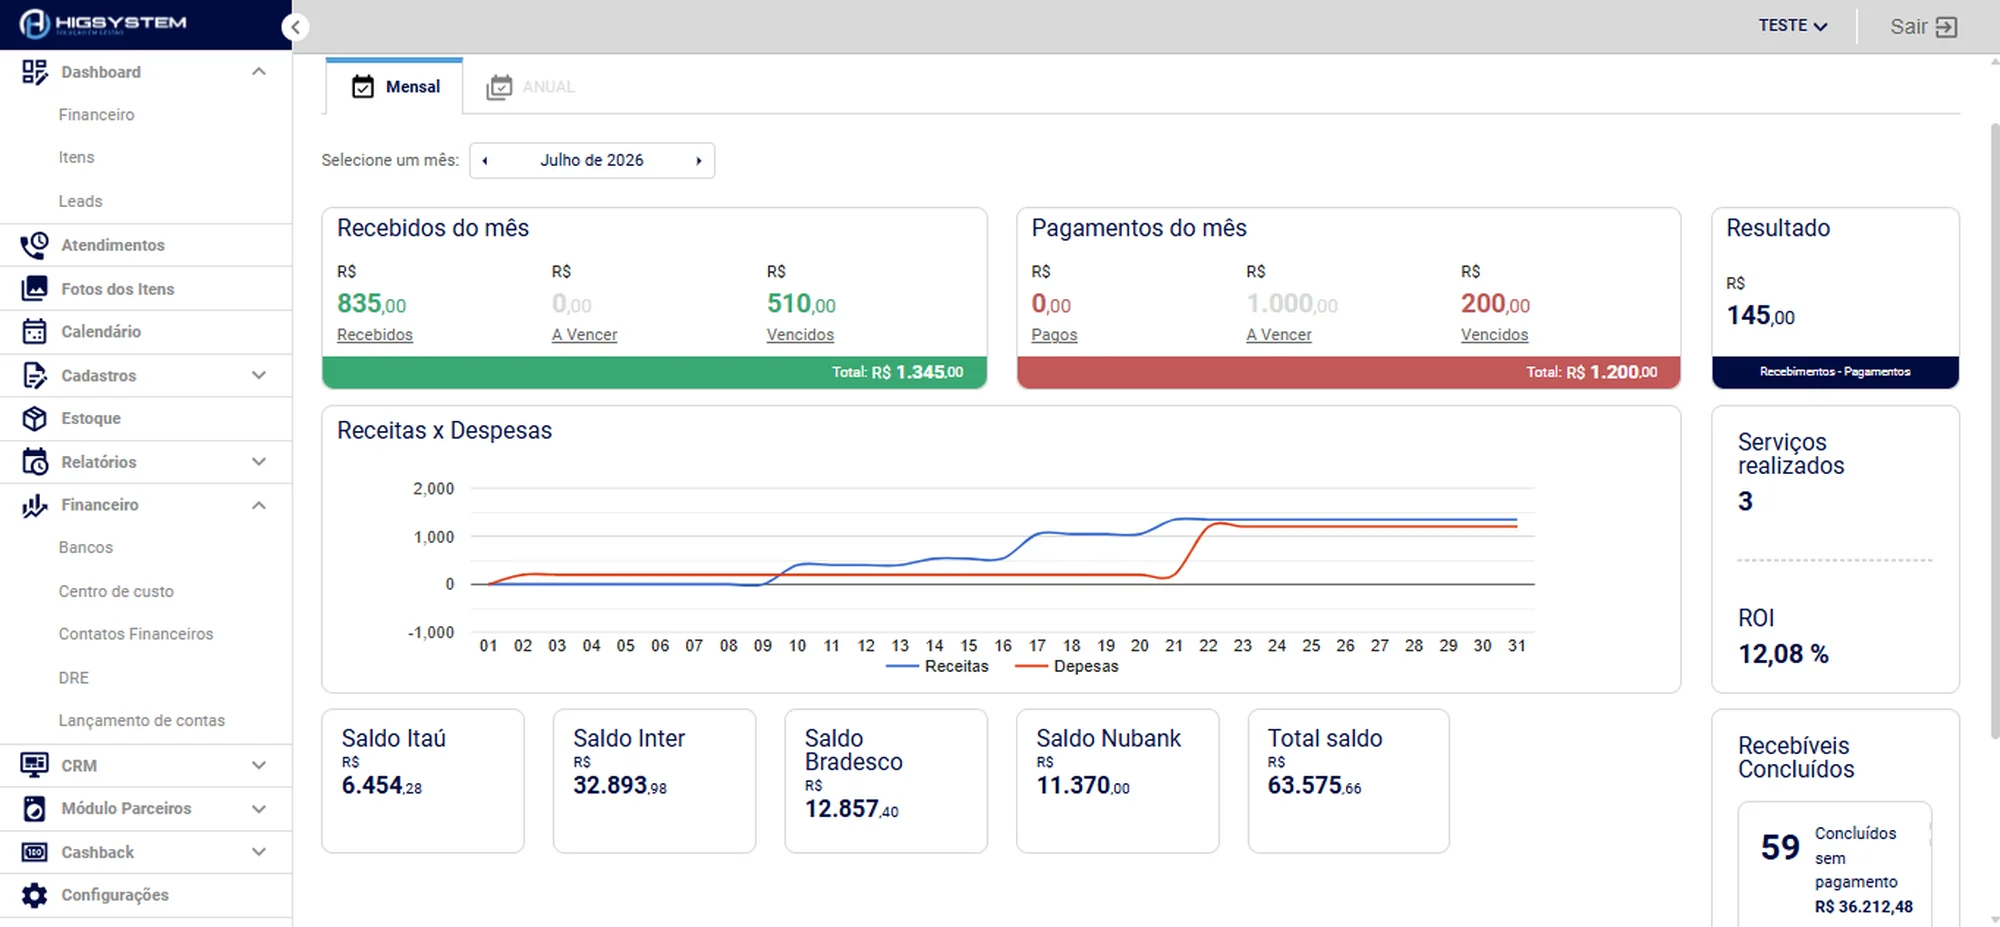Click the page vertical scrollbar
2000x927 pixels.
point(1994,430)
